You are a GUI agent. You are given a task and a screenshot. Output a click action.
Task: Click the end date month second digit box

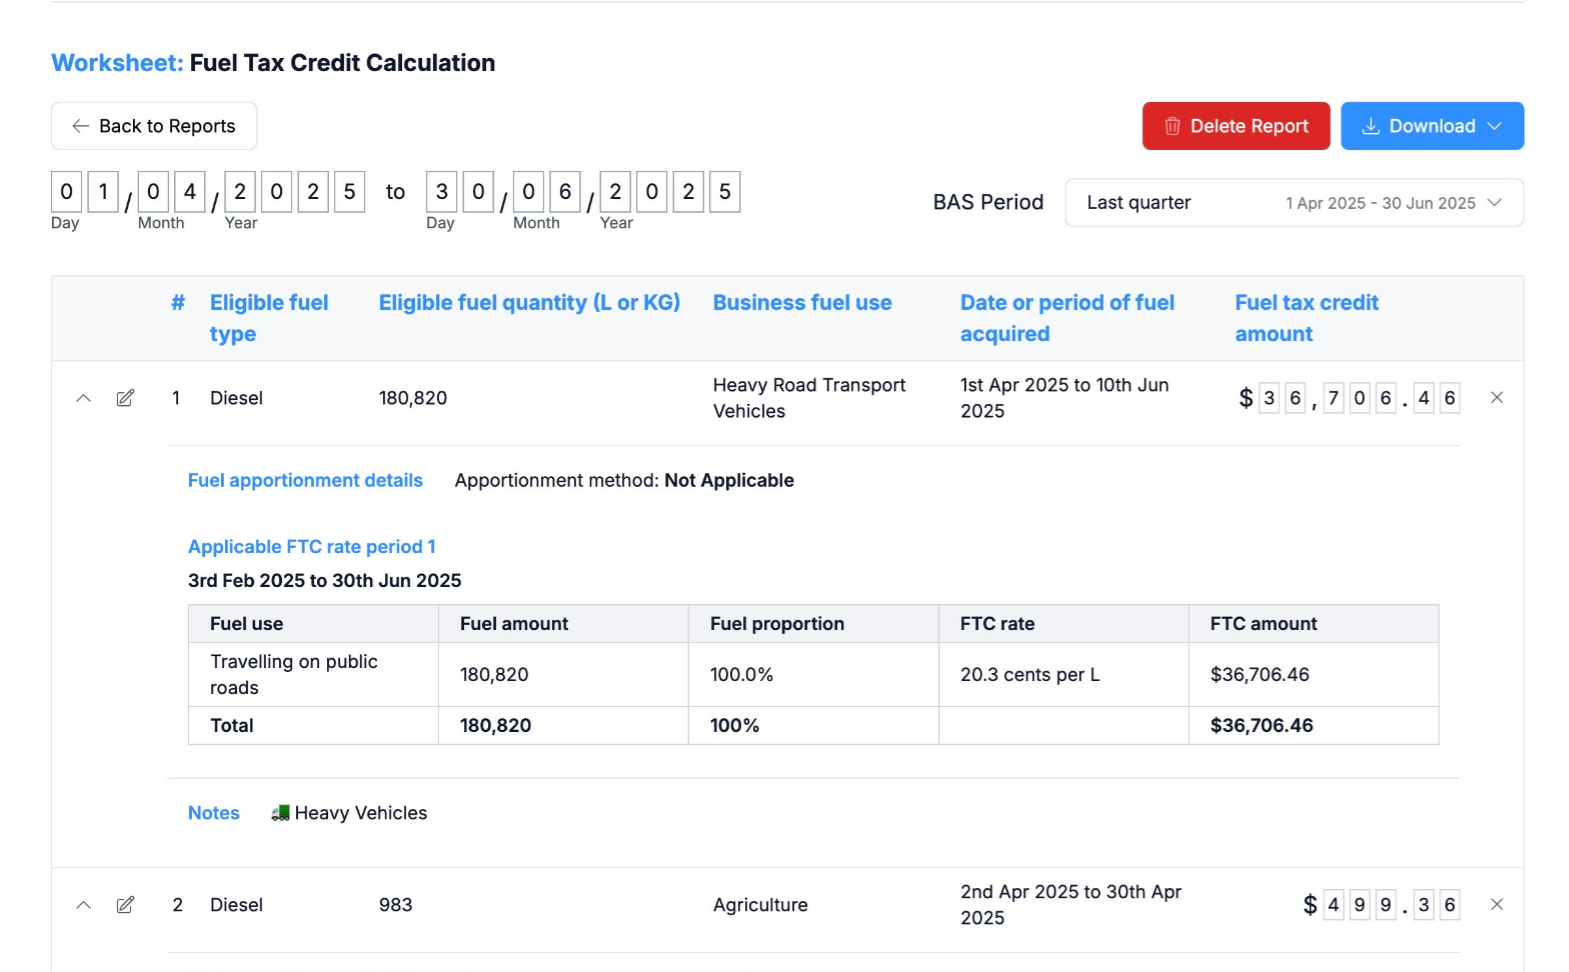565,192
